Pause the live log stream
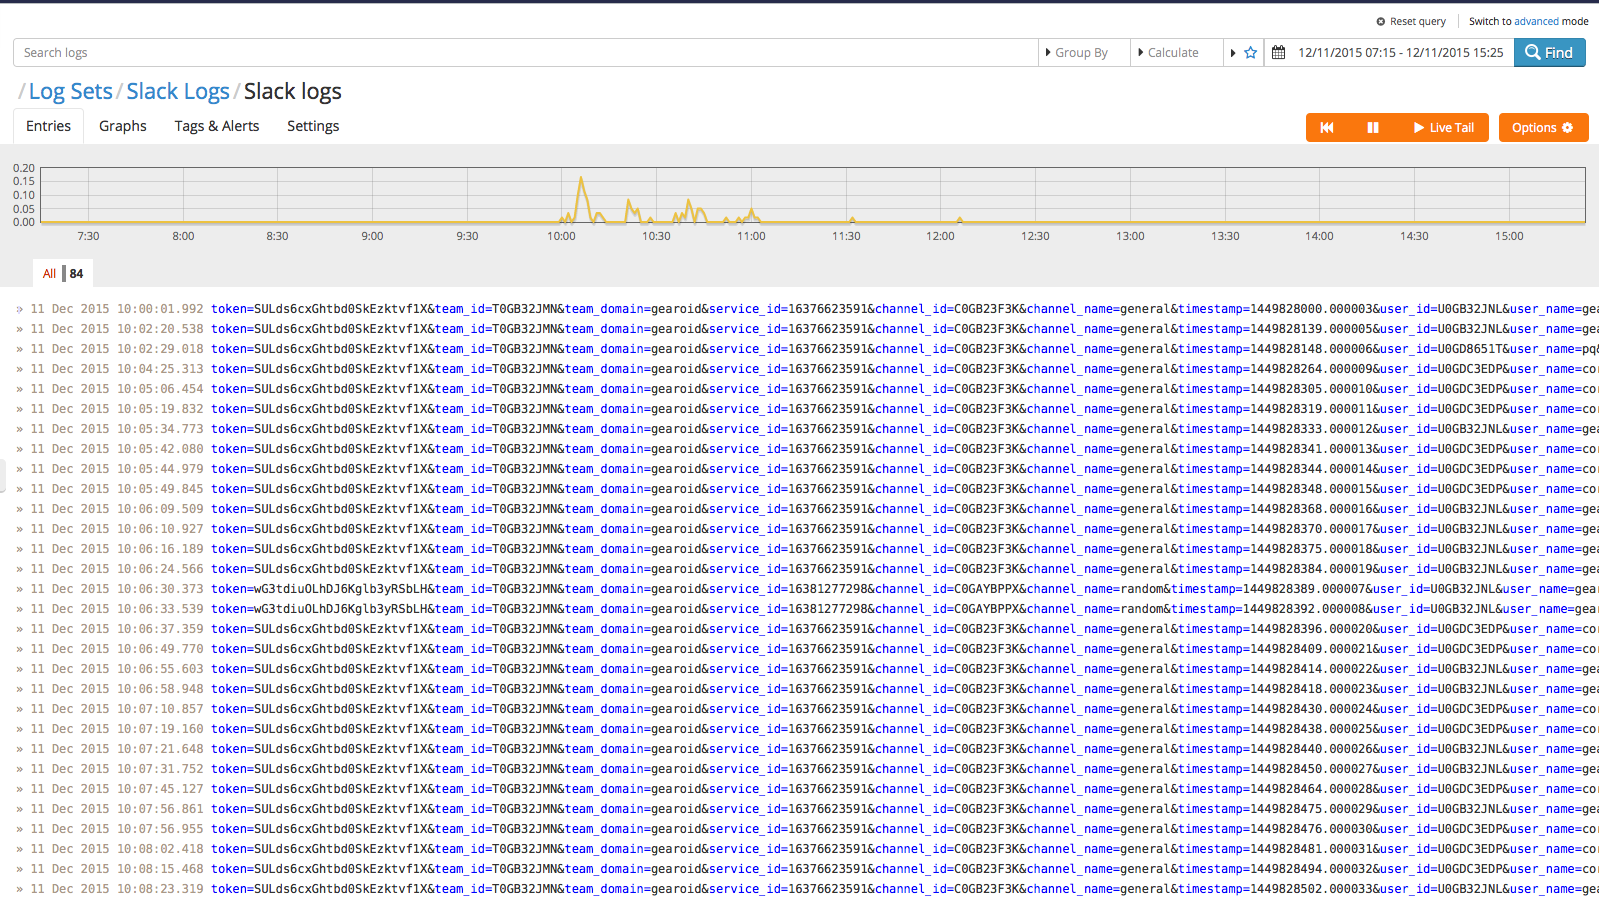Image resolution: width=1599 pixels, height=897 pixels. coord(1373,128)
